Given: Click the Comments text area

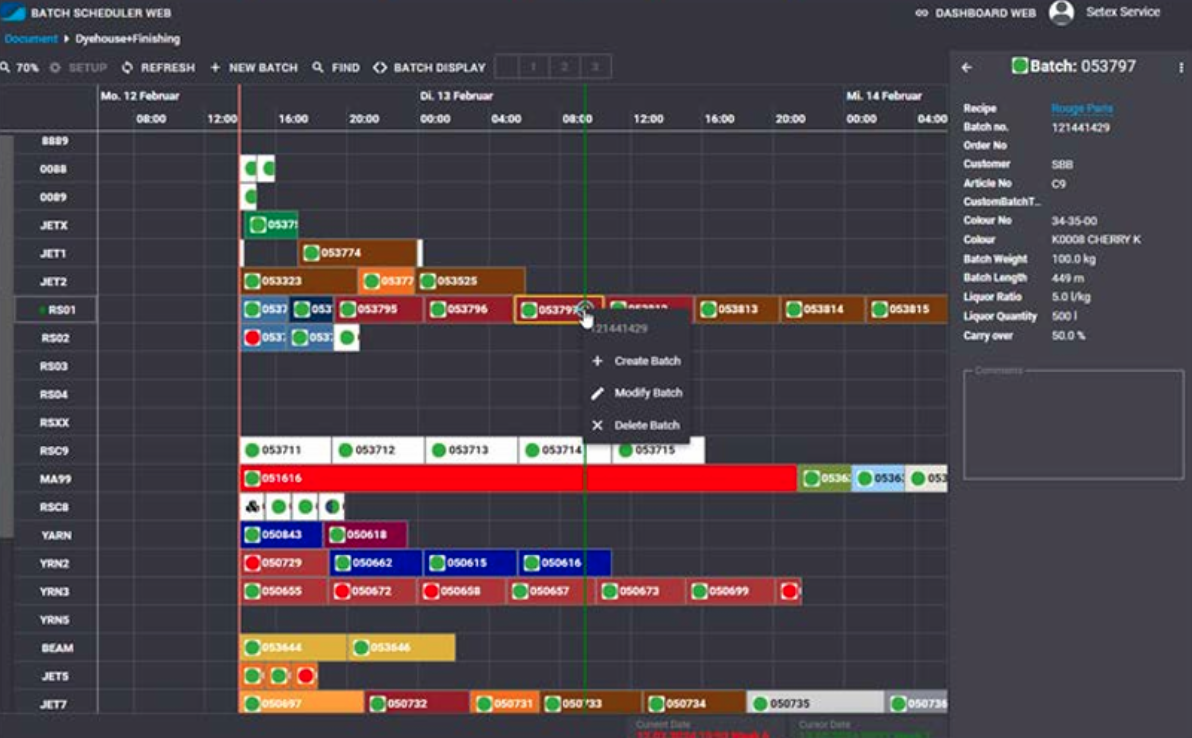Looking at the screenshot, I should tap(1073, 424).
